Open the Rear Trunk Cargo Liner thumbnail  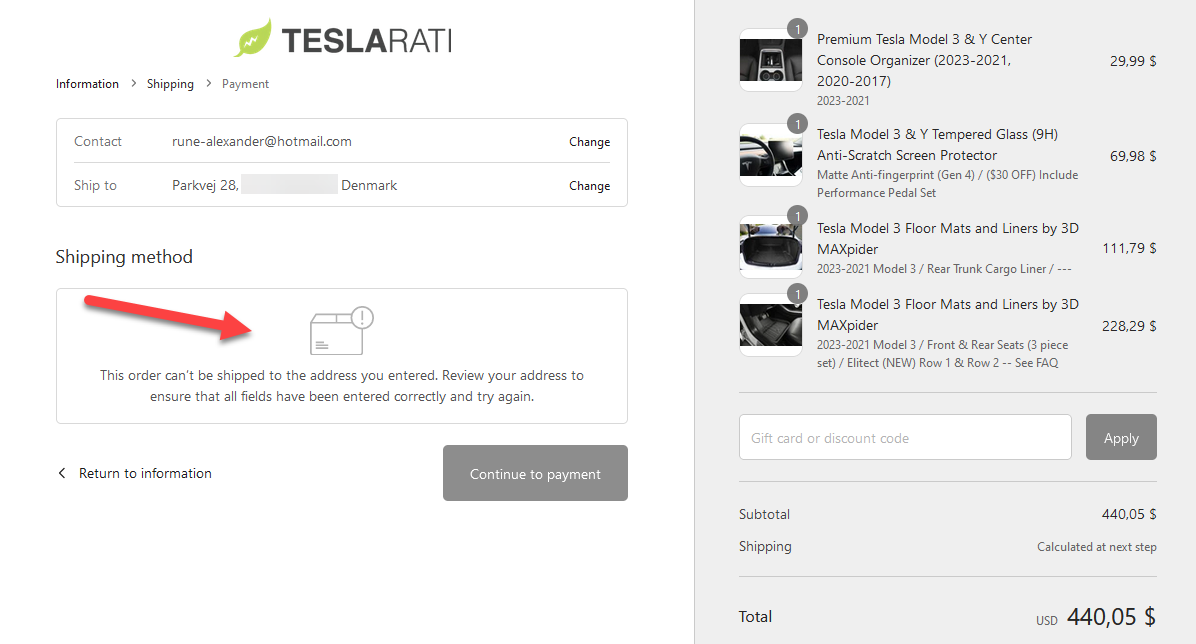770,247
